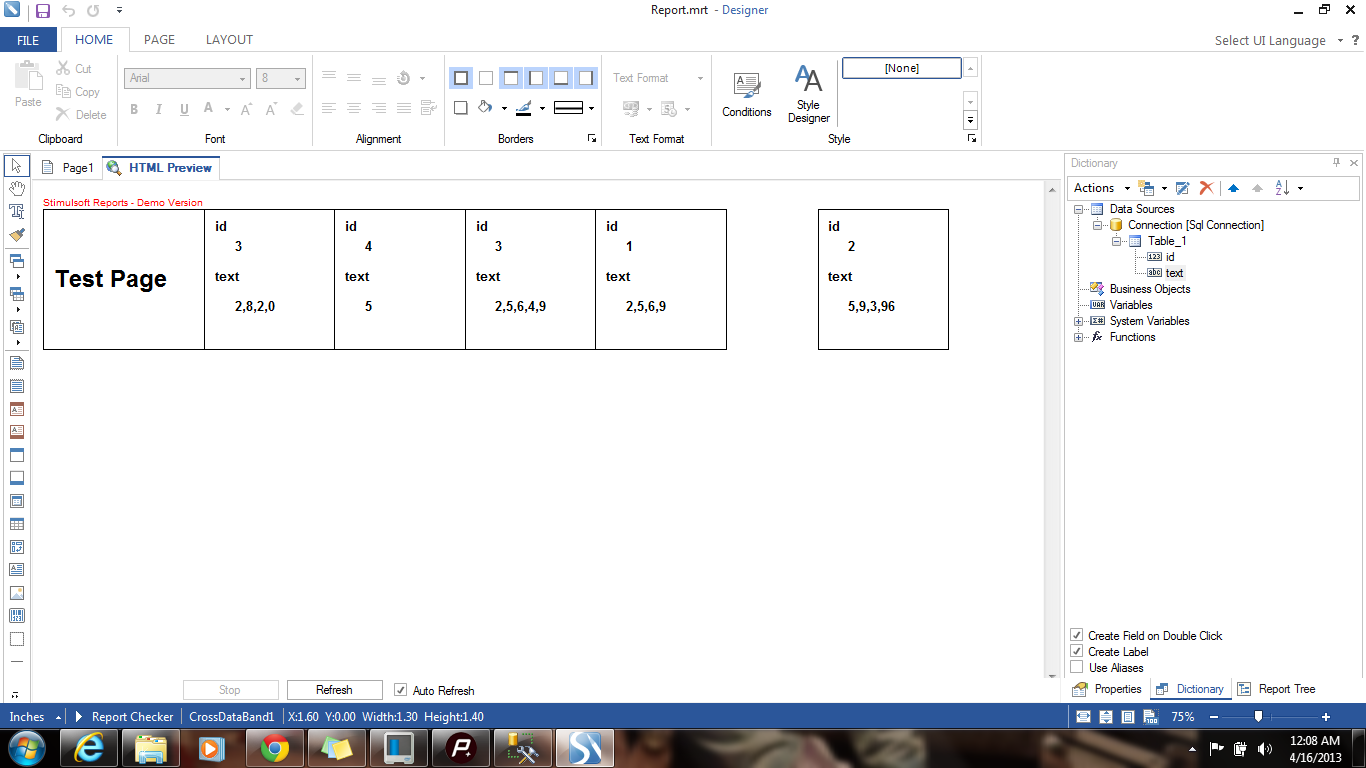This screenshot has width=1366, height=768.
Task: Insert a Table component from the toolbox
Action: 16,524
